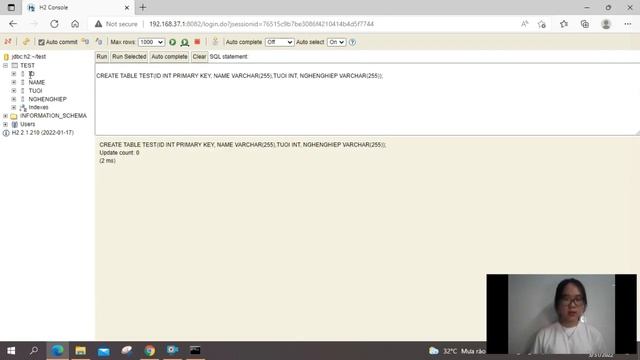
Task: Expand the Users node
Action: point(5,124)
